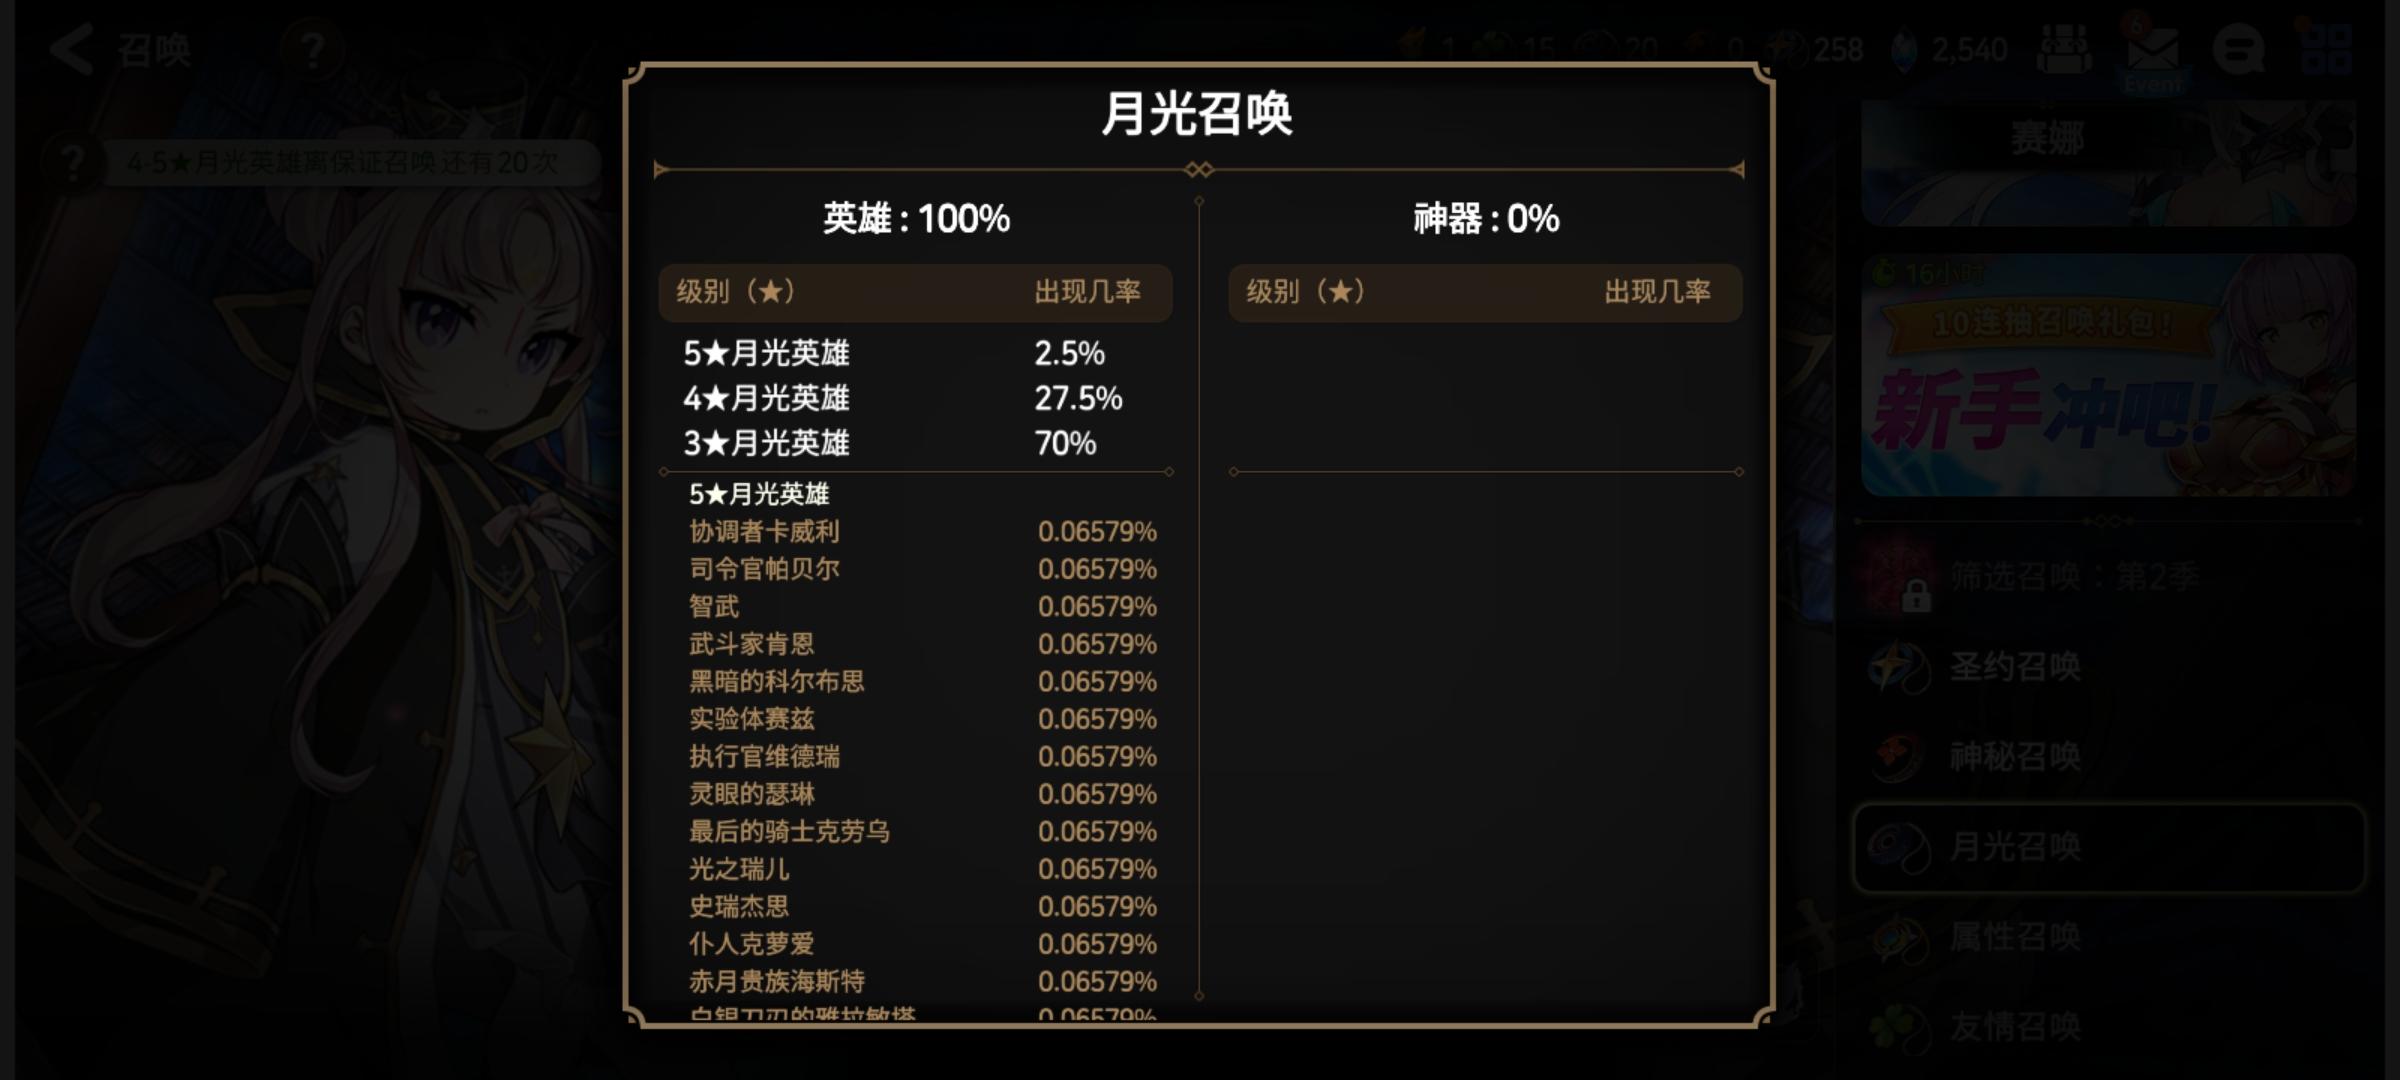Open the 新手冲吧 10连抽 banner
Viewport: 2400px width, 1080px height.
point(2108,376)
